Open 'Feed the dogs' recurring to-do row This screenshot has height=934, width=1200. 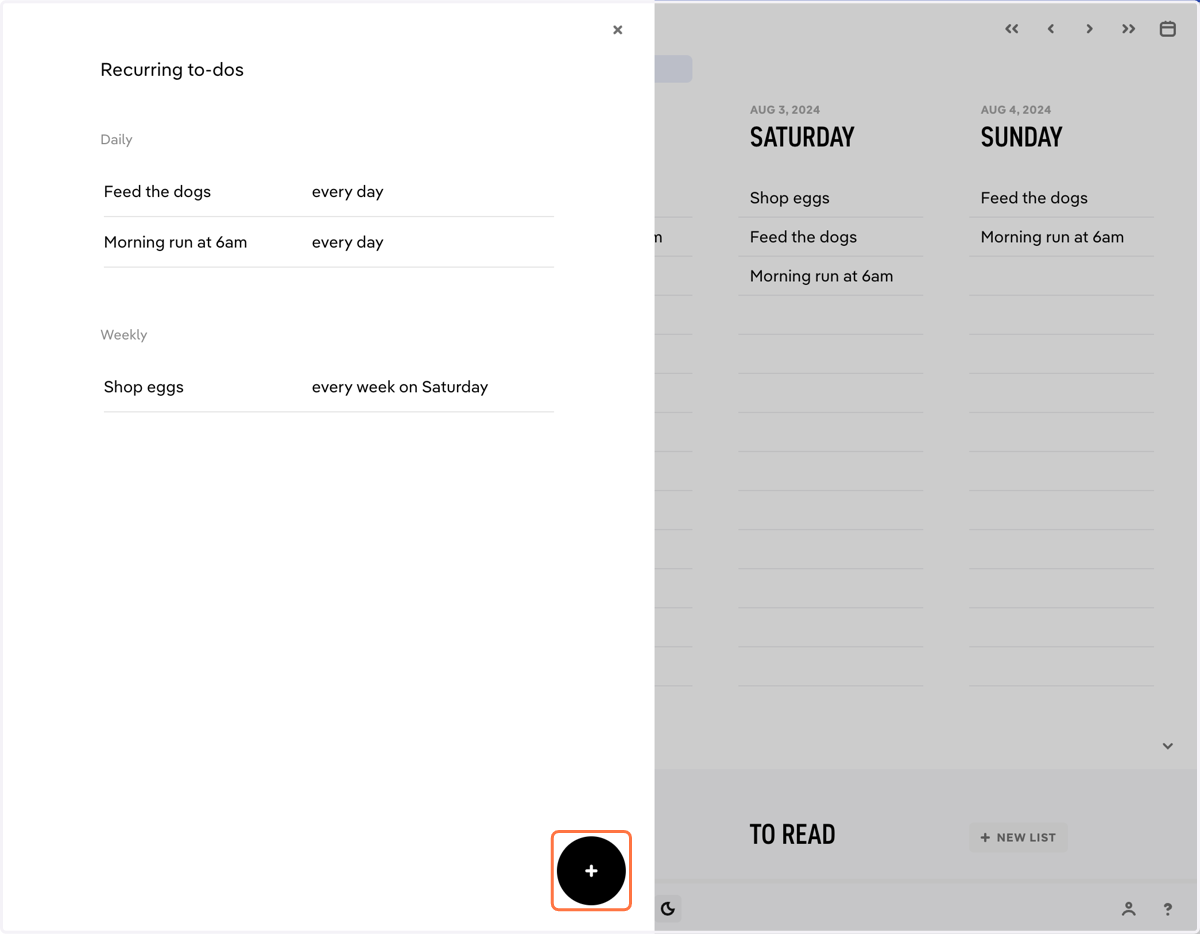pos(328,192)
